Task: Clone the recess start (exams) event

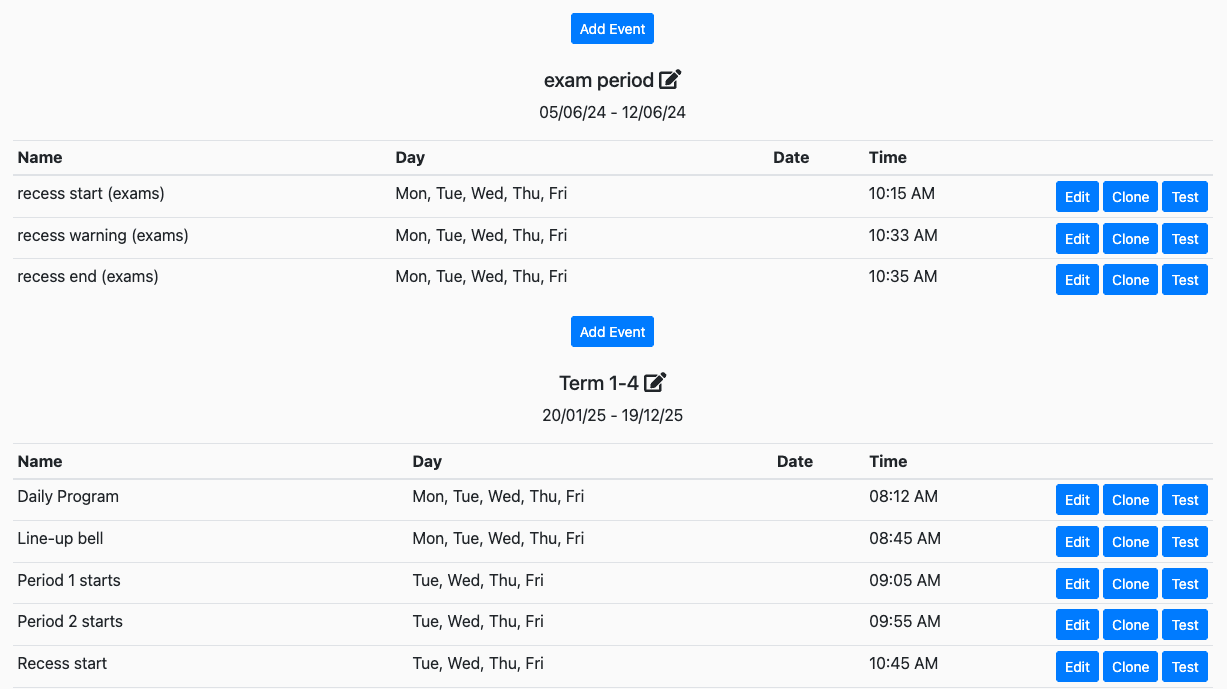Action: click(1130, 196)
